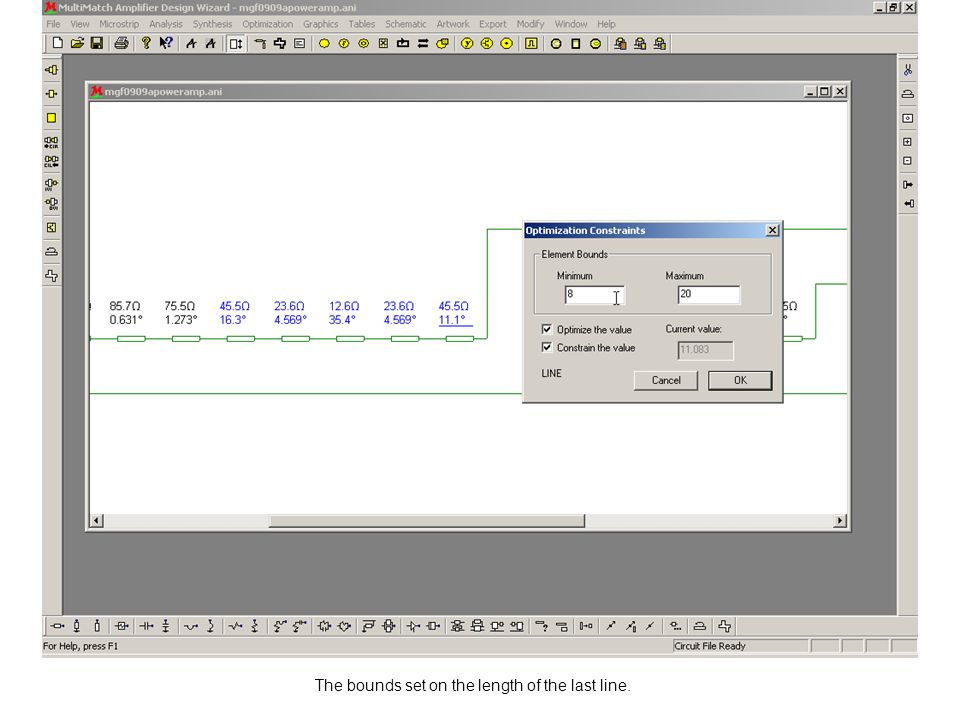This screenshot has height=720, width=960.
Task: Click the Maximum bound input field
Action: (x=708, y=295)
